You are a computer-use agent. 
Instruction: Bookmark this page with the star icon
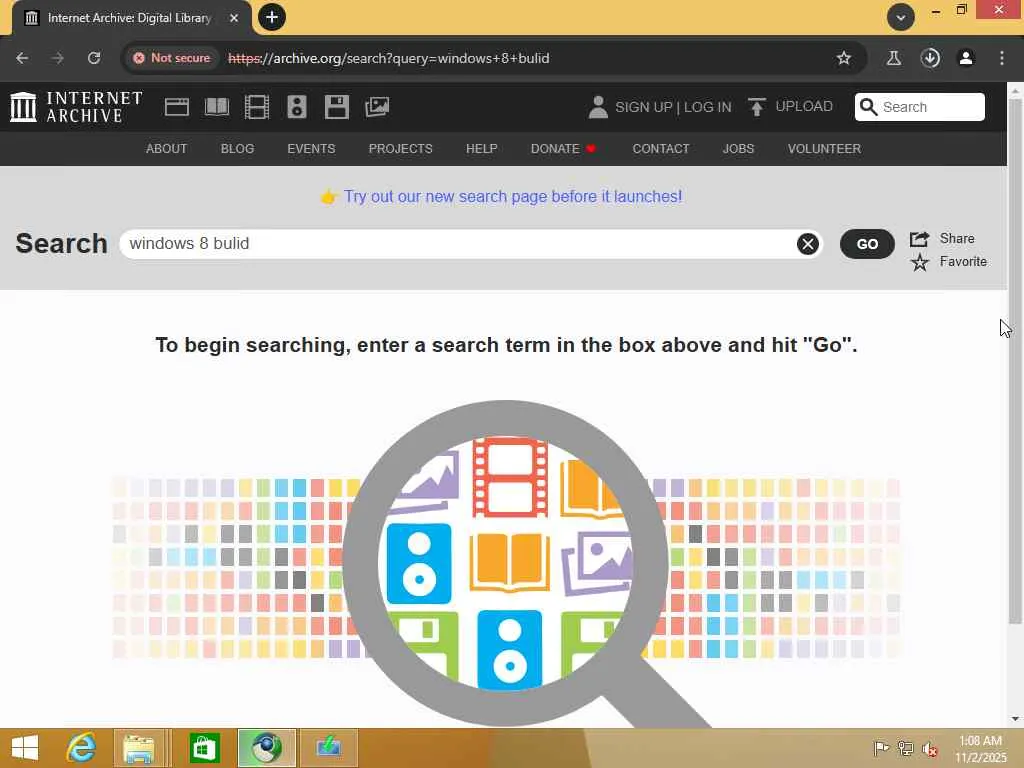click(x=844, y=58)
